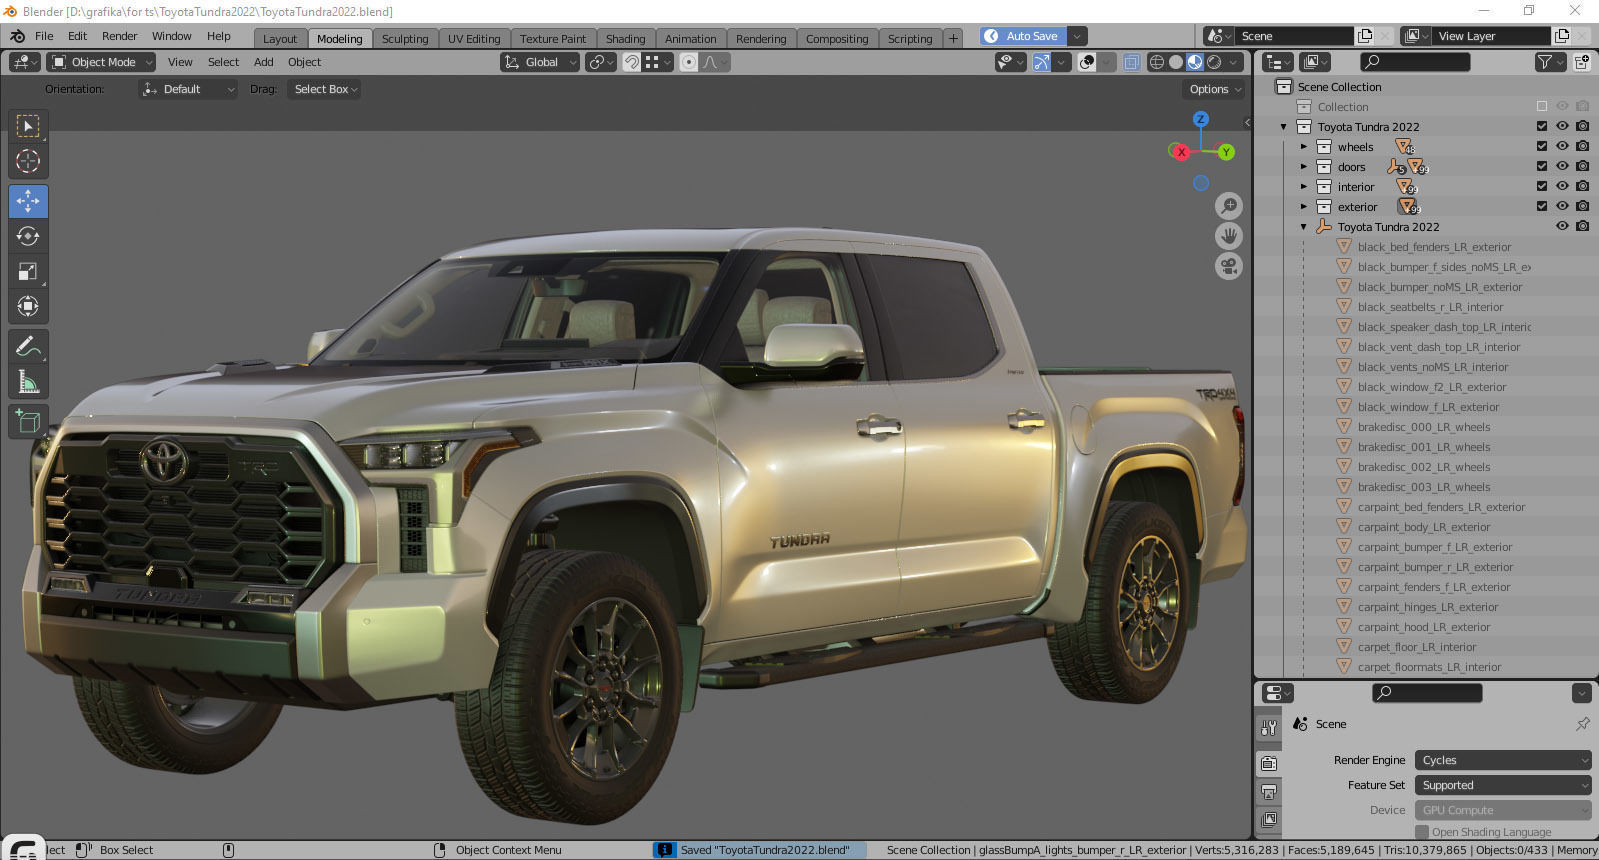This screenshot has width=1599, height=860.
Task: Disable exterior collection in renders
Action: click(x=1582, y=206)
